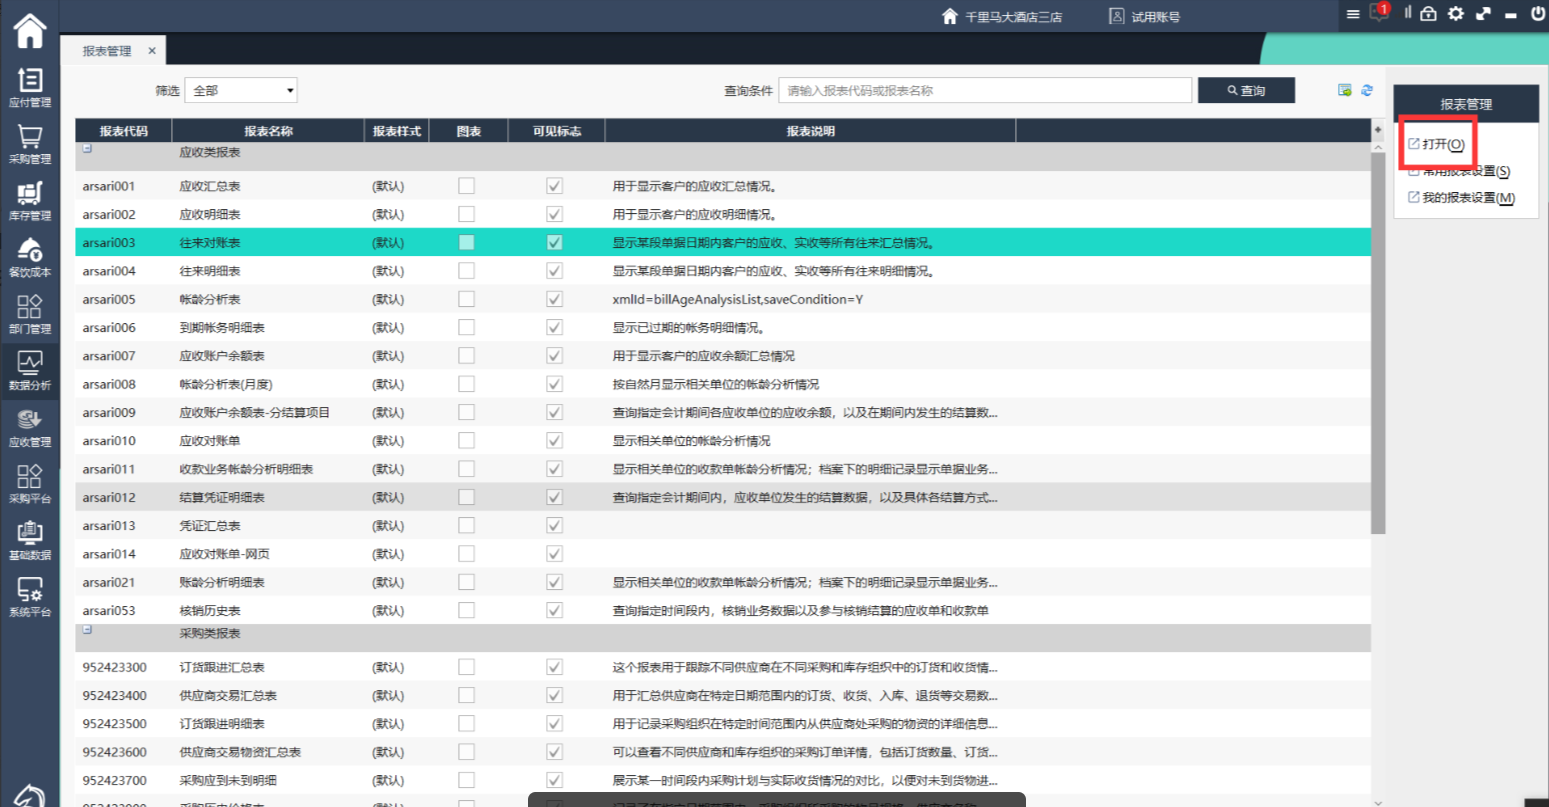Viewport: 1549px width, 807px height.
Task: Collapse the 采购类报表 group
Action: (87, 630)
